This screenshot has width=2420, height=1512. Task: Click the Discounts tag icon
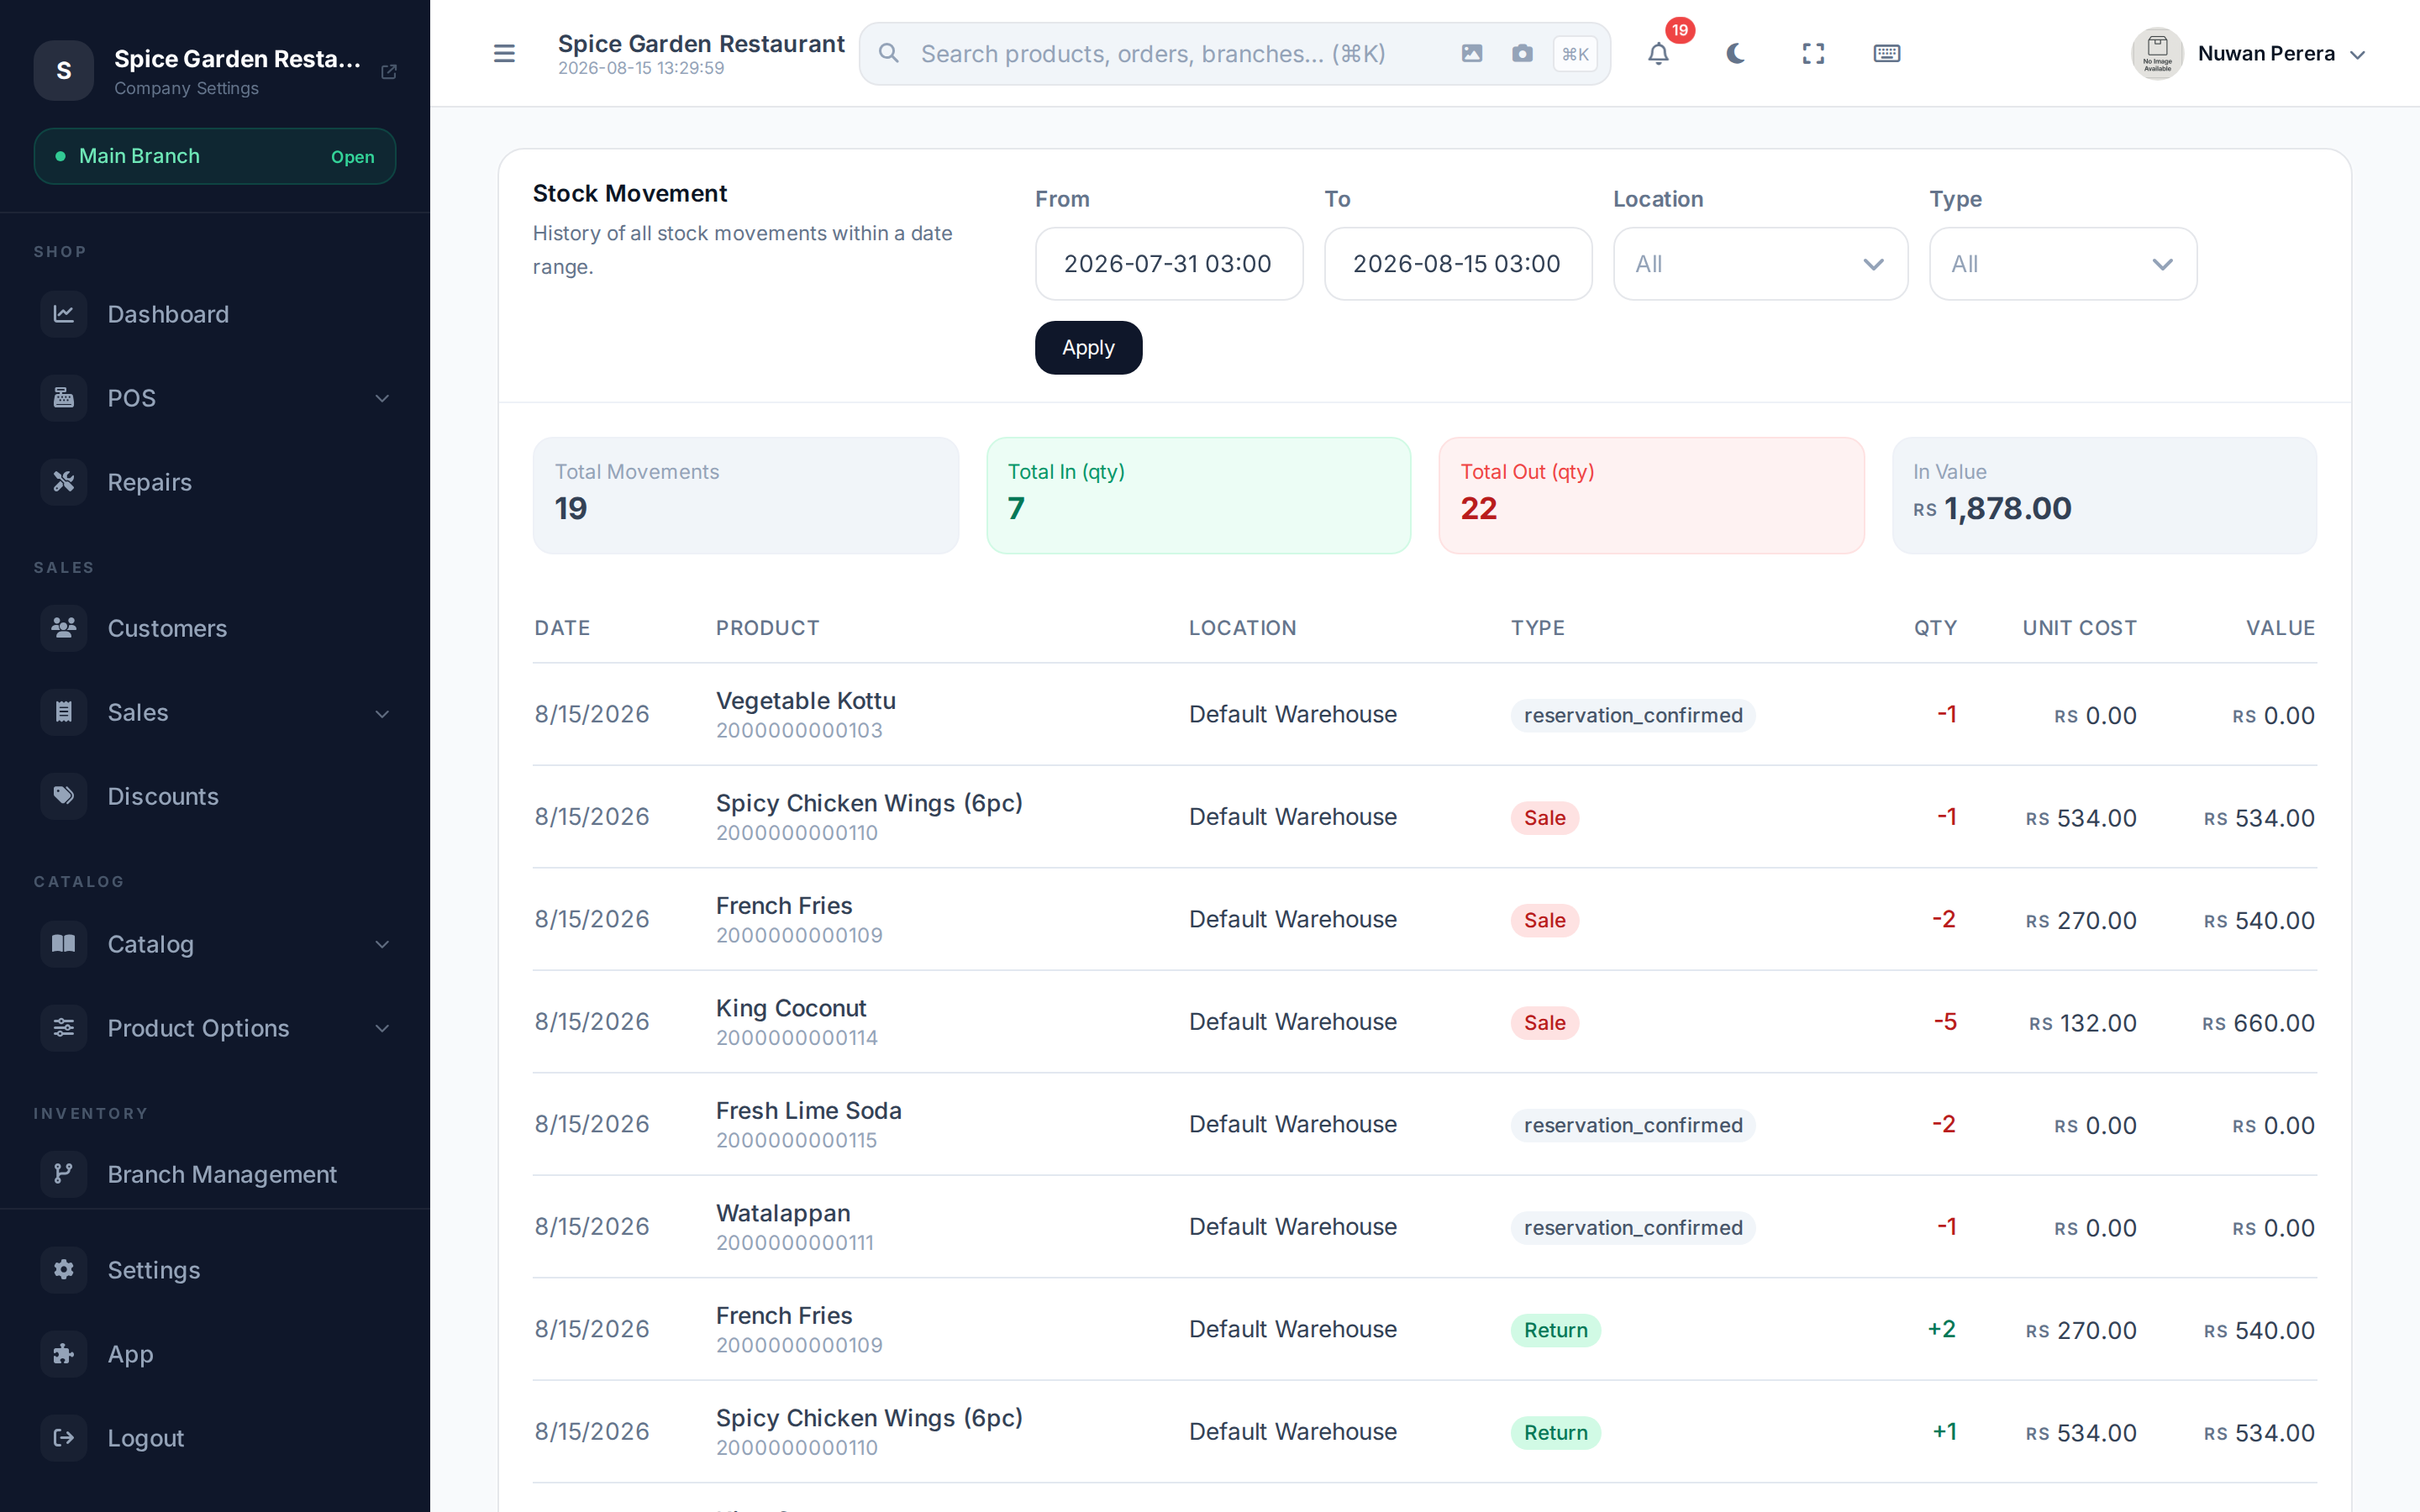(64, 796)
